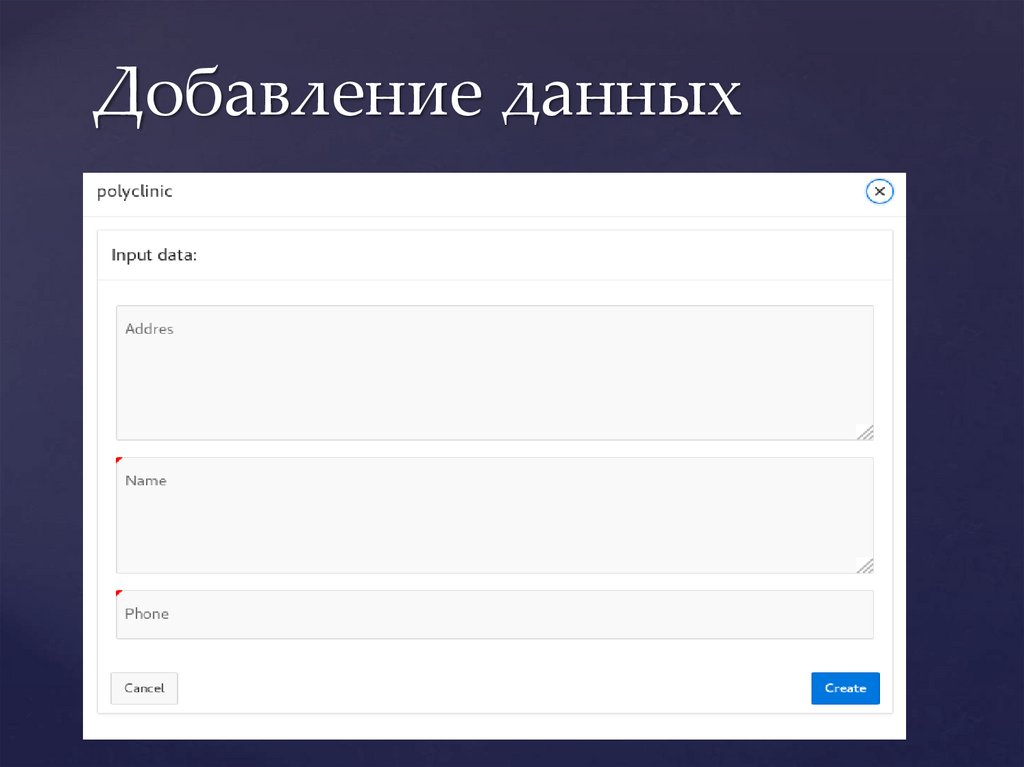Image resolution: width=1024 pixels, height=767 pixels.
Task: Click the circled X close icon
Action: (x=879, y=191)
